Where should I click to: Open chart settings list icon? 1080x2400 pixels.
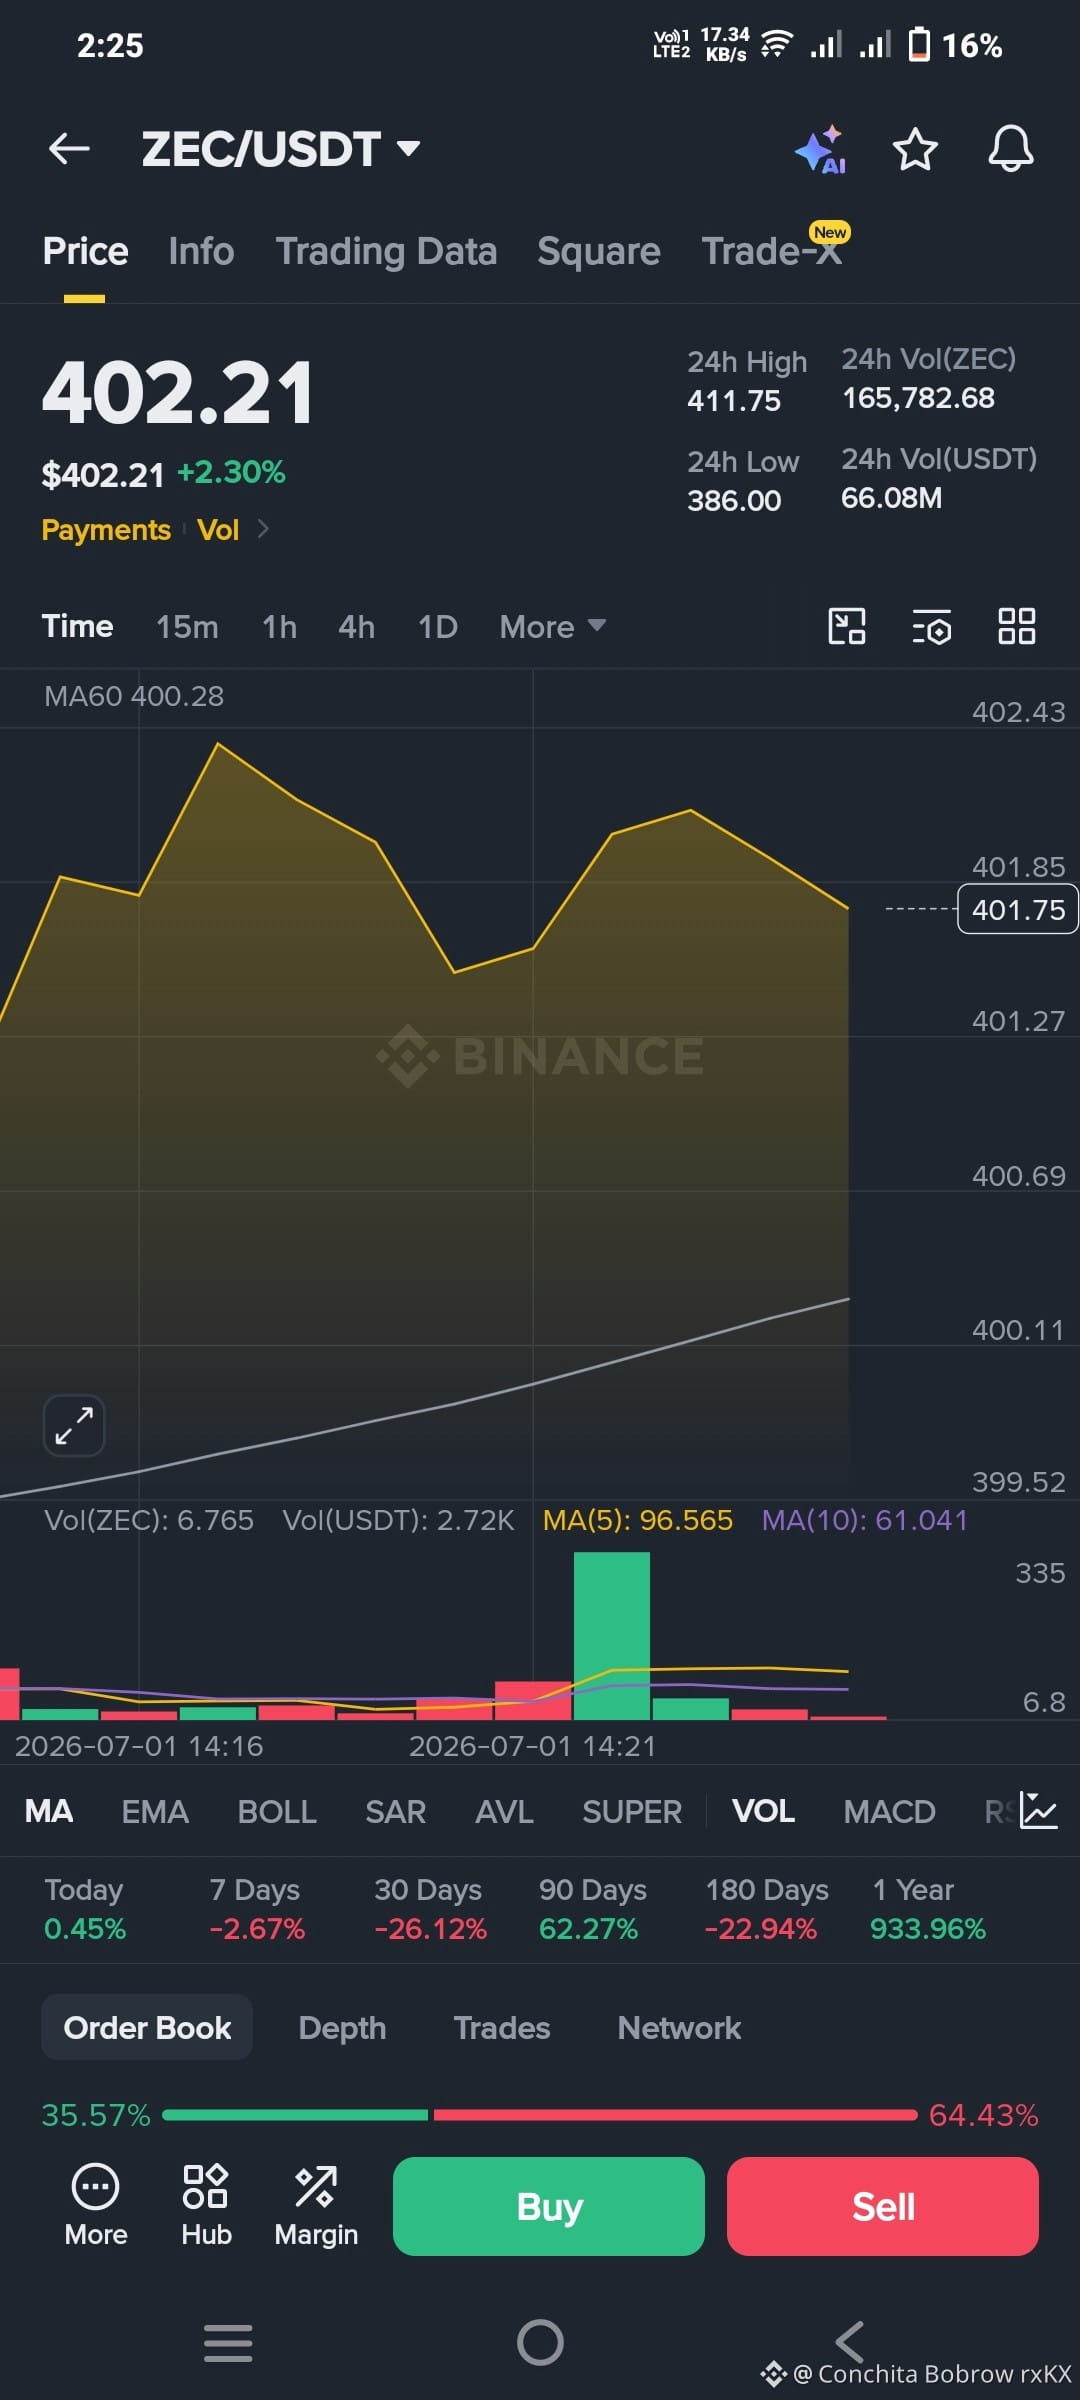(932, 626)
